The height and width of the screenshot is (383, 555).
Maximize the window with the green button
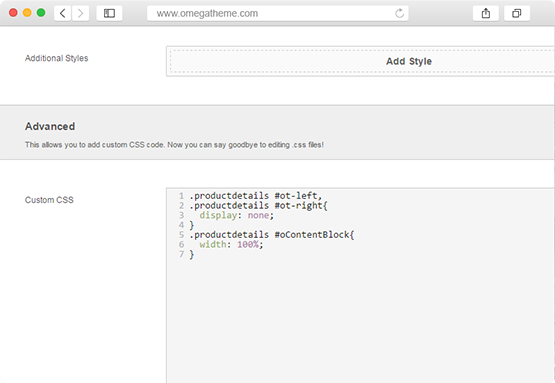pos(41,13)
